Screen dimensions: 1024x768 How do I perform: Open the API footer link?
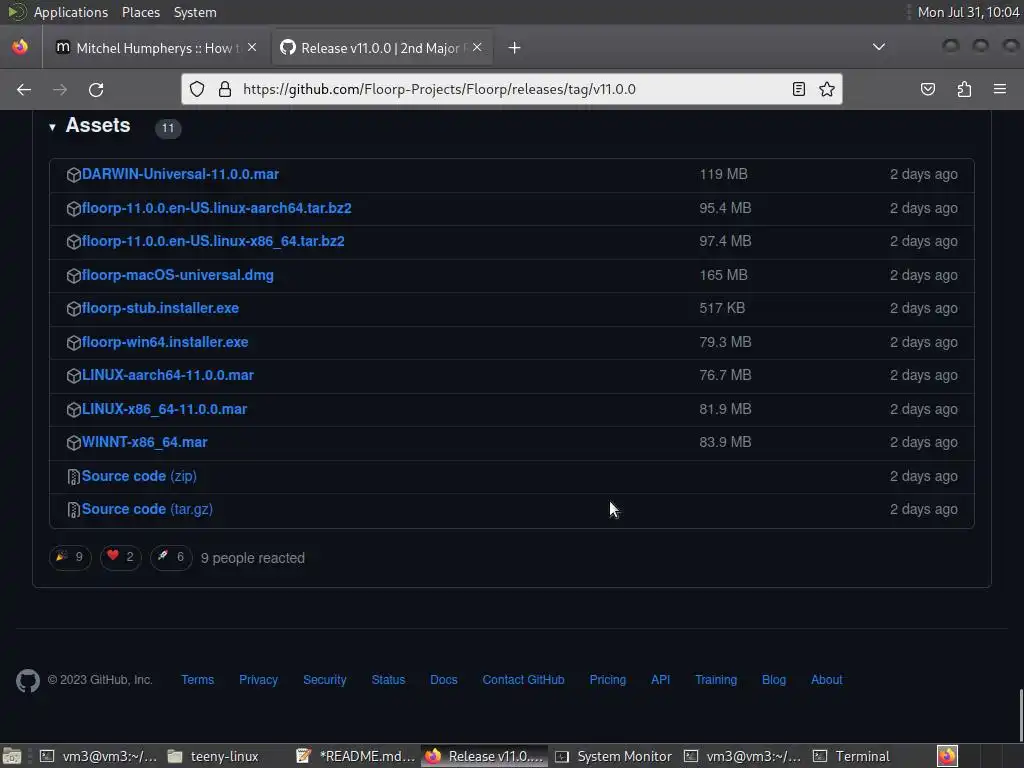coord(660,680)
